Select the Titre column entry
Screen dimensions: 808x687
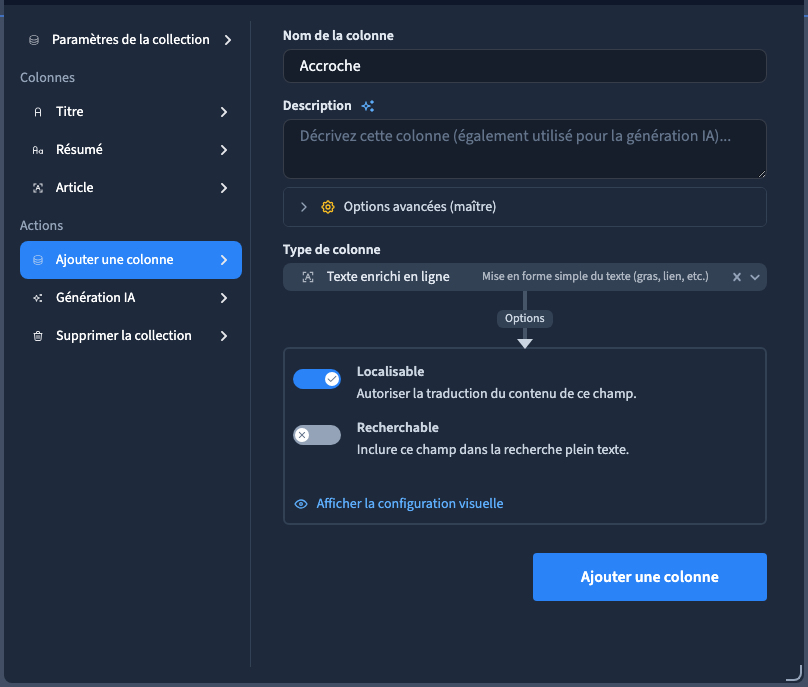click(x=131, y=112)
